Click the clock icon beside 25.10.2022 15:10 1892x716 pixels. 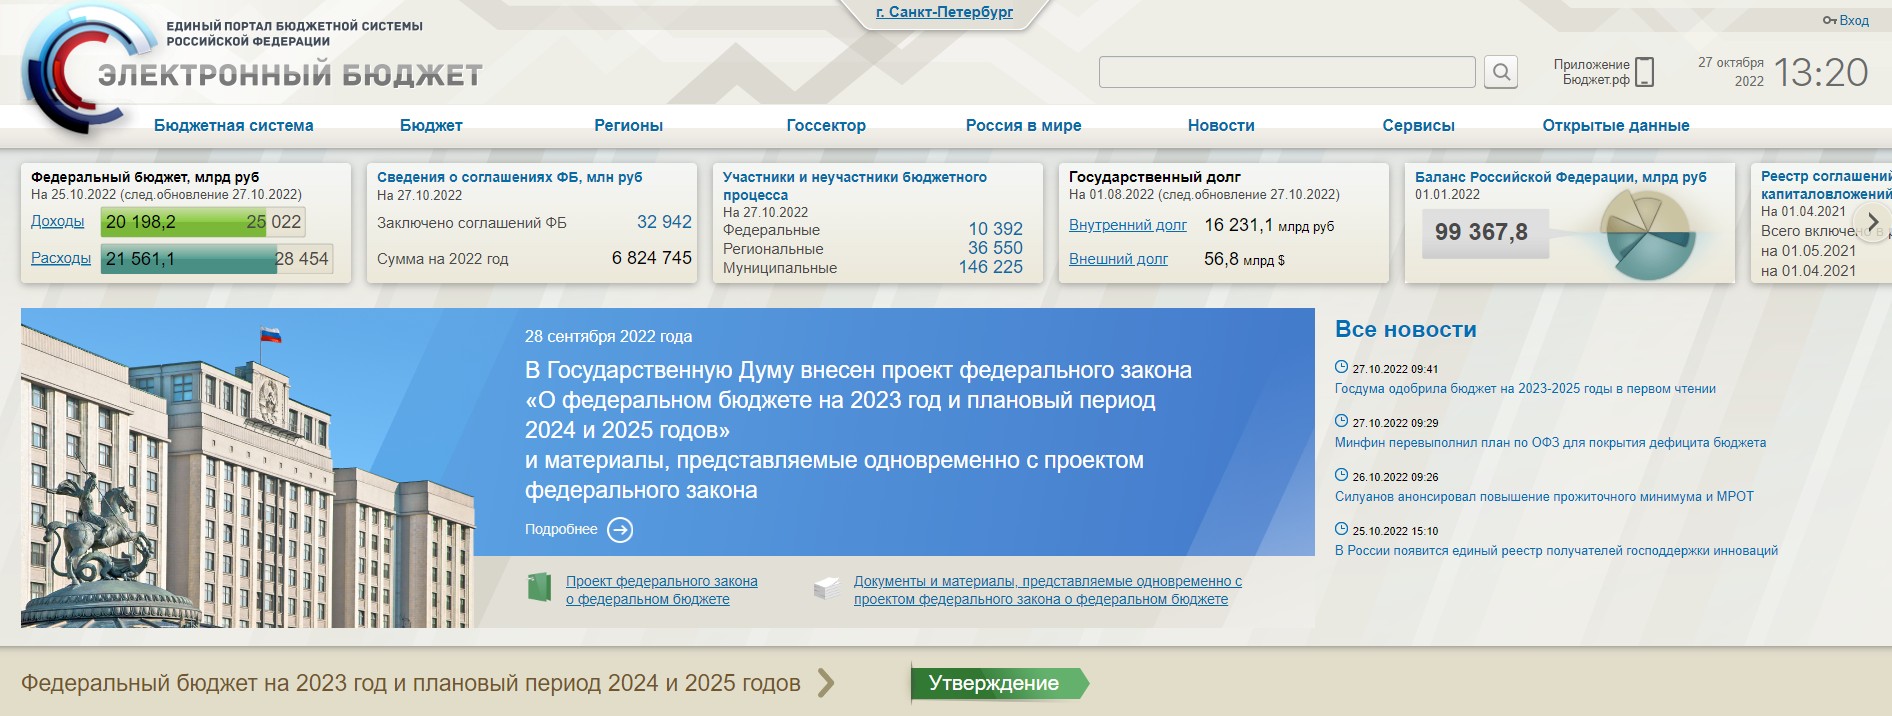pyautogui.click(x=1341, y=529)
